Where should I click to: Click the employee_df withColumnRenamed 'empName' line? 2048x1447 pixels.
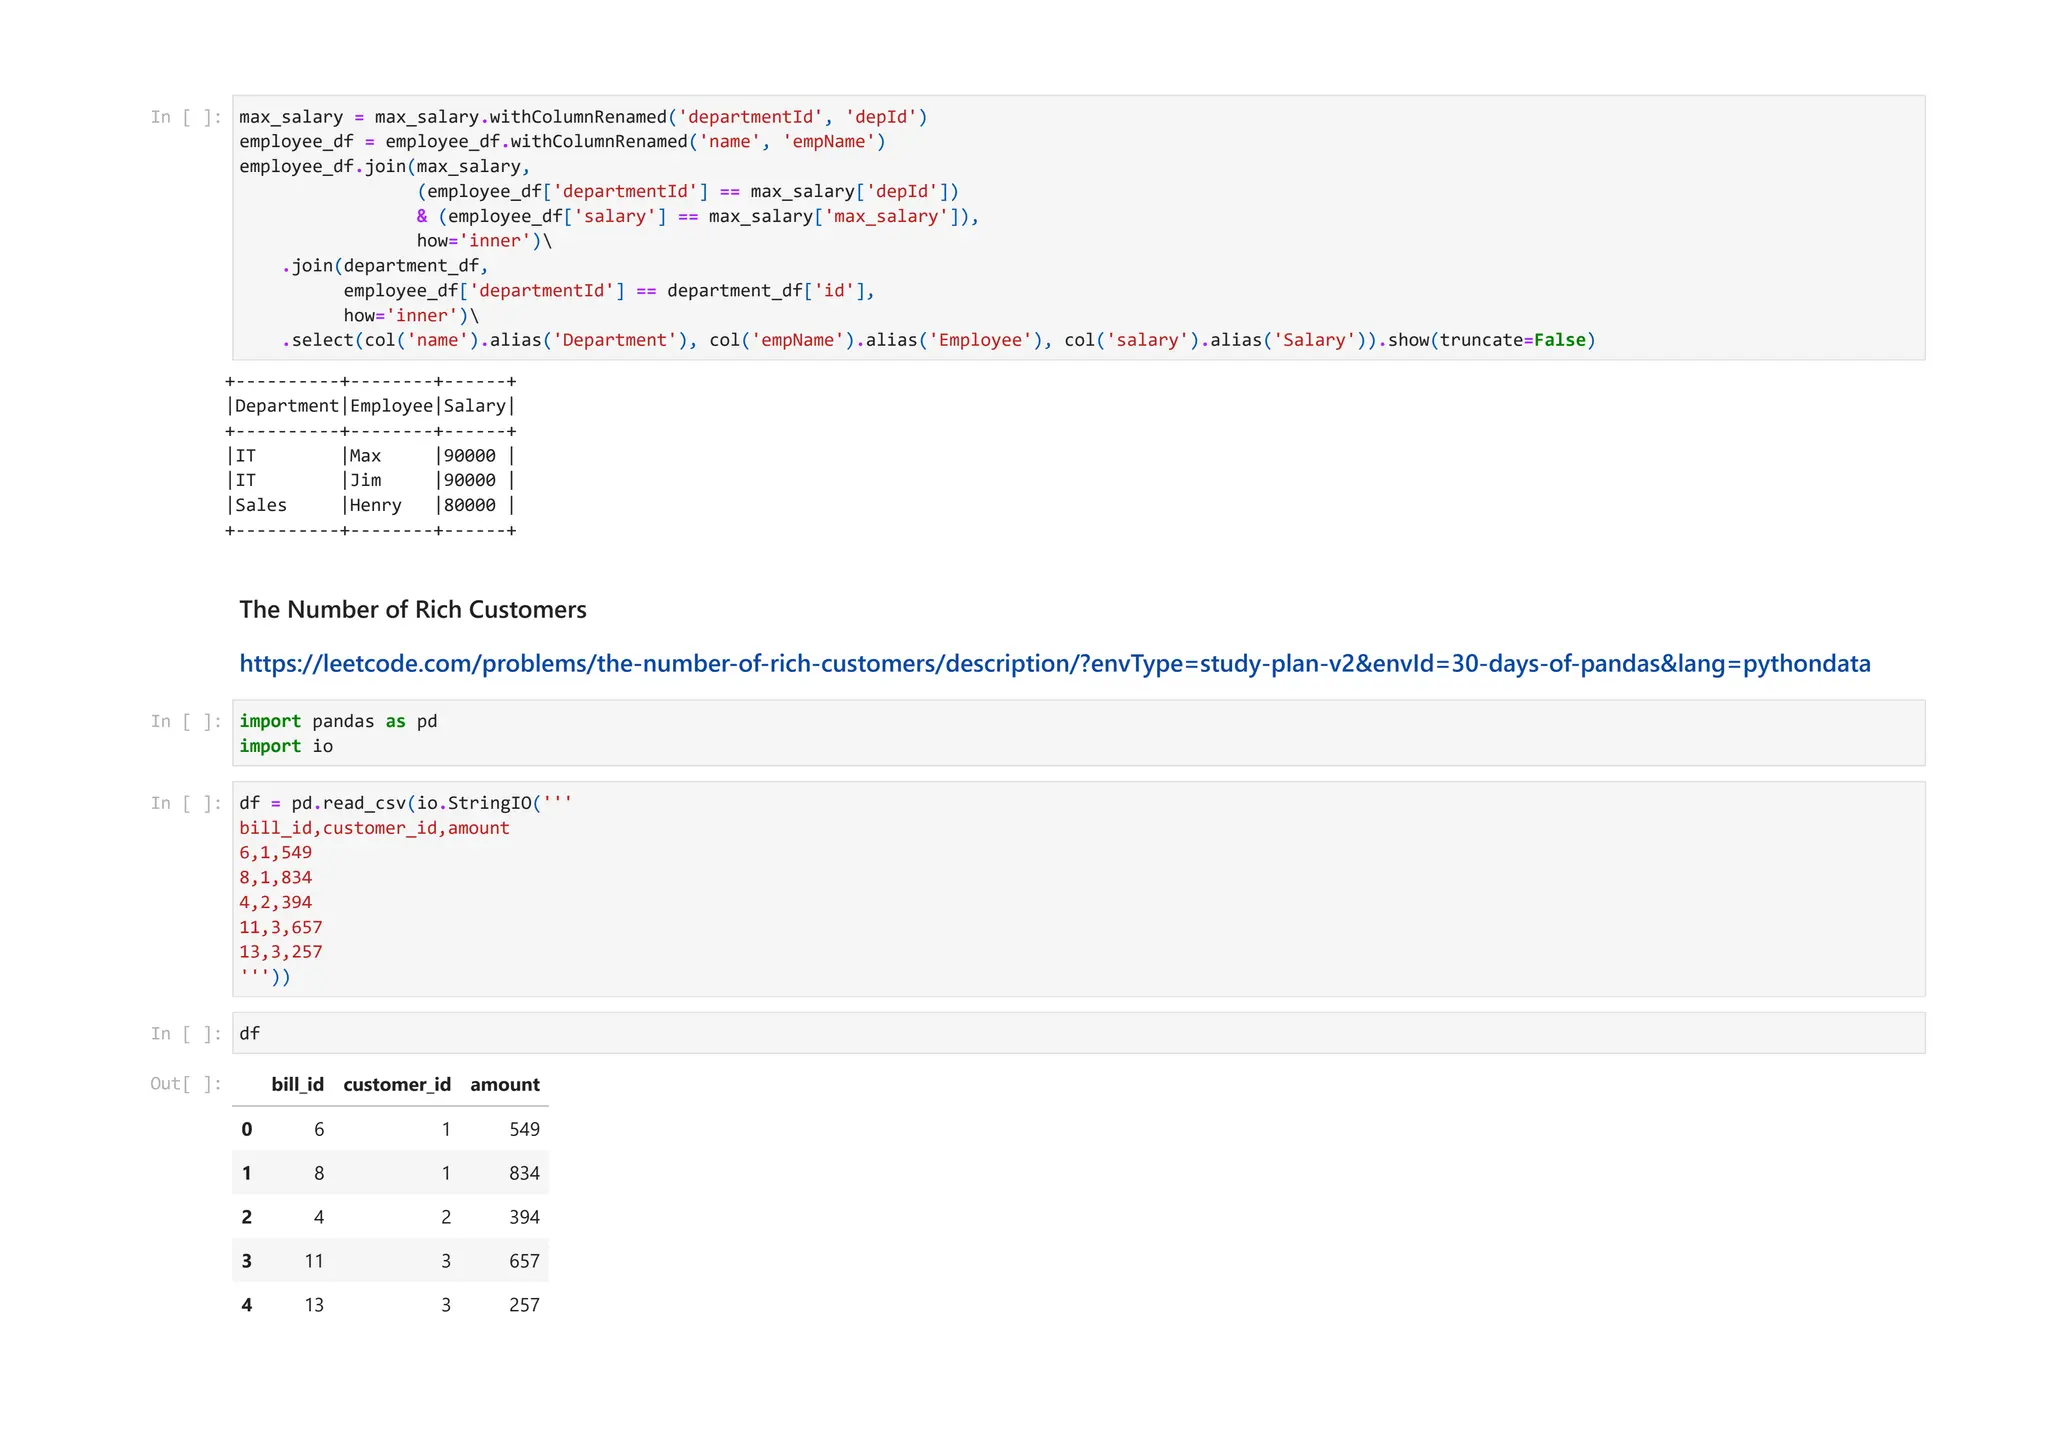point(563,142)
